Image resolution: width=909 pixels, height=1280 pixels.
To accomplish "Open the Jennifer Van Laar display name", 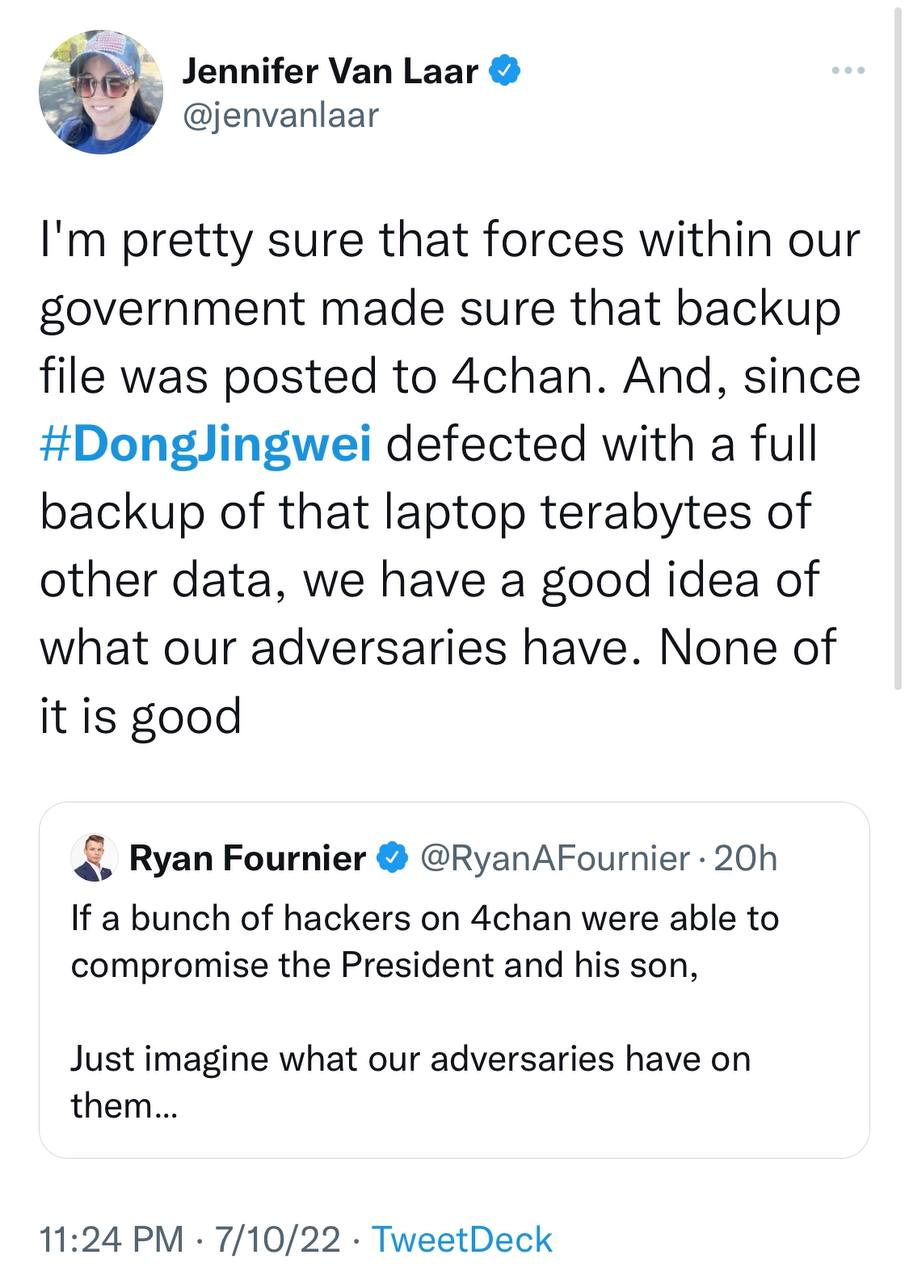I will pos(330,72).
